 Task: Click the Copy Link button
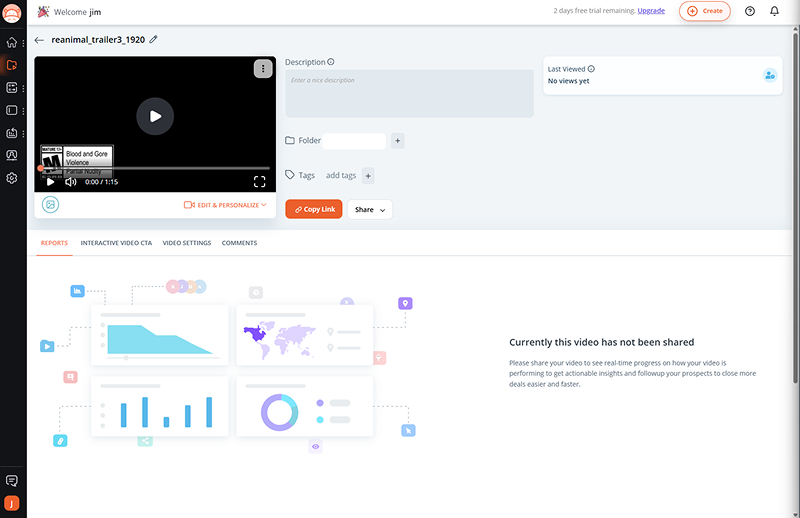314,209
